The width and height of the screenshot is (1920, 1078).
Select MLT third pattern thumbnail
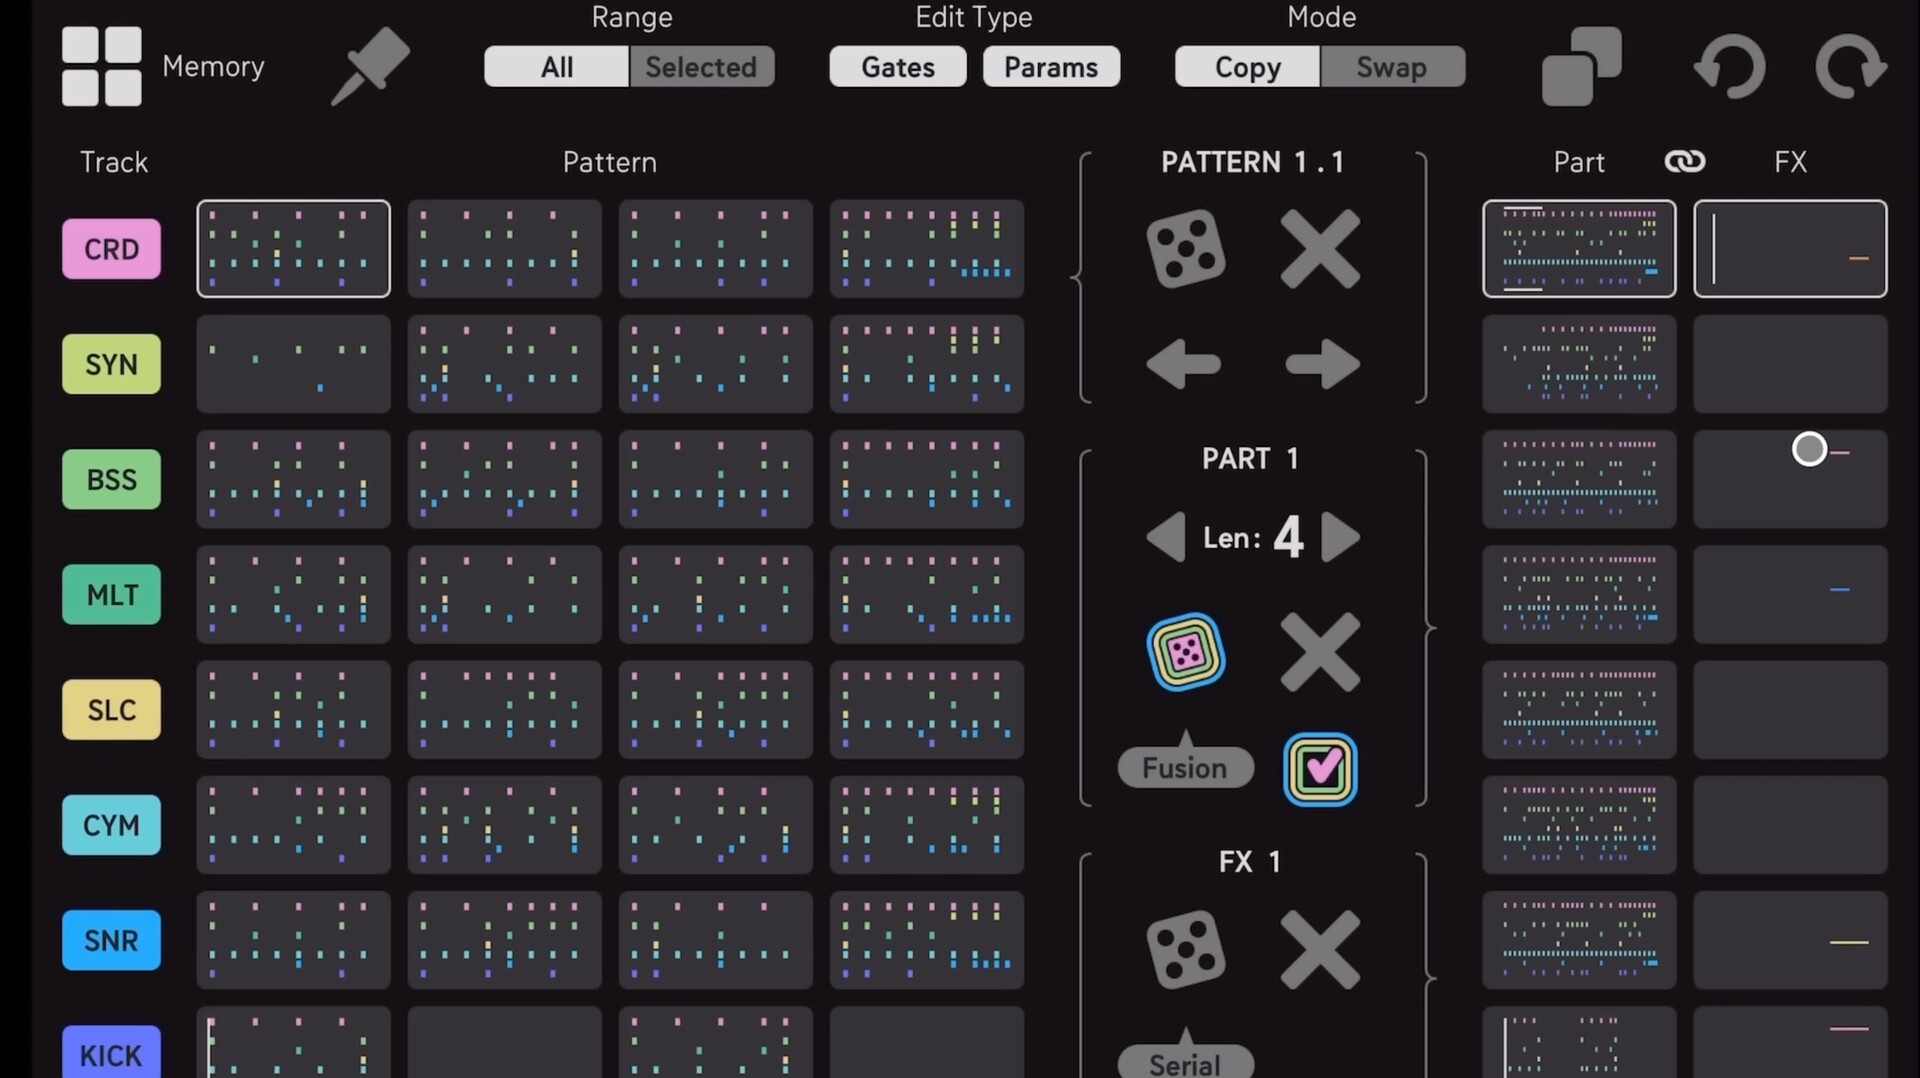tap(715, 595)
